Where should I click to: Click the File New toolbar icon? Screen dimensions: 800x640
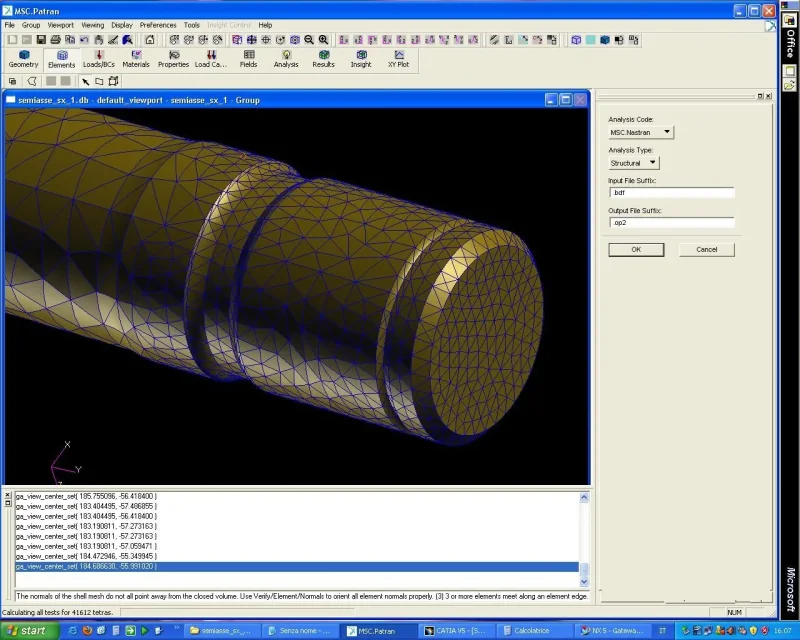click(12, 40)
